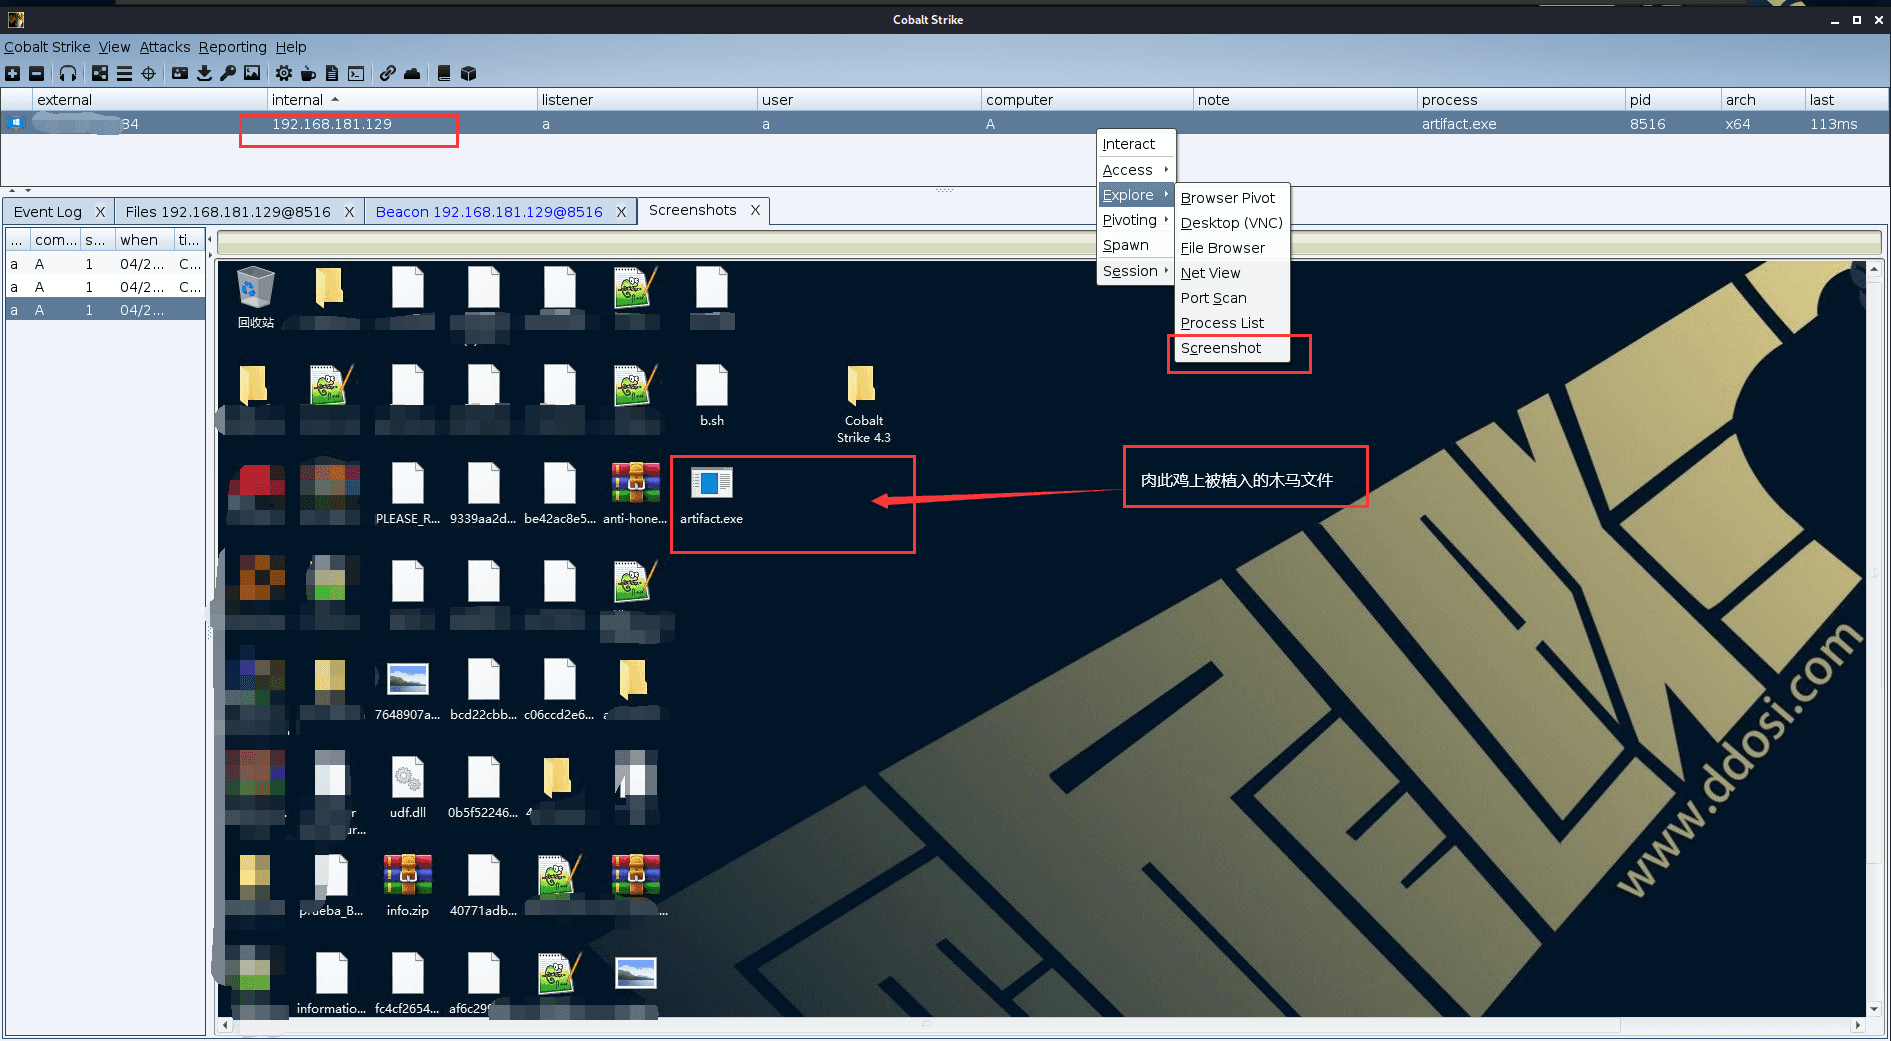Click the About cube icon in toolbar
The image size is (1891, 1041).
[468, 73]
